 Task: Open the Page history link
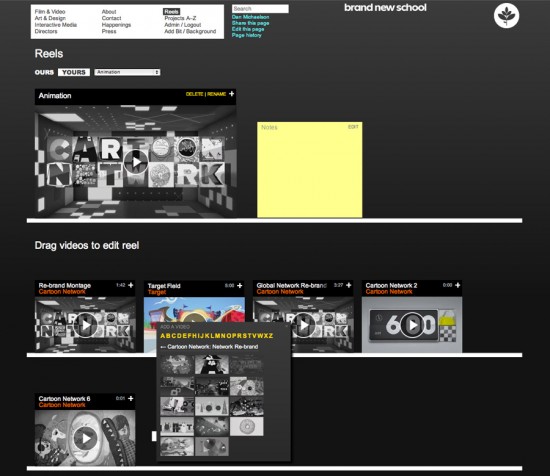[247, 35]
